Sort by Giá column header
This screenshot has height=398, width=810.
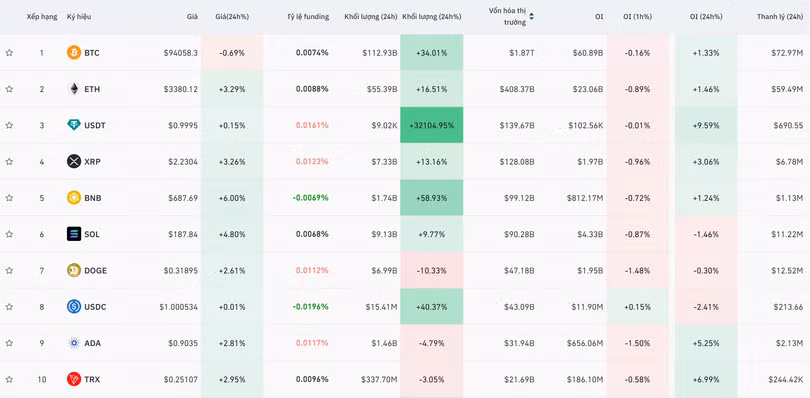click(192, 17)
